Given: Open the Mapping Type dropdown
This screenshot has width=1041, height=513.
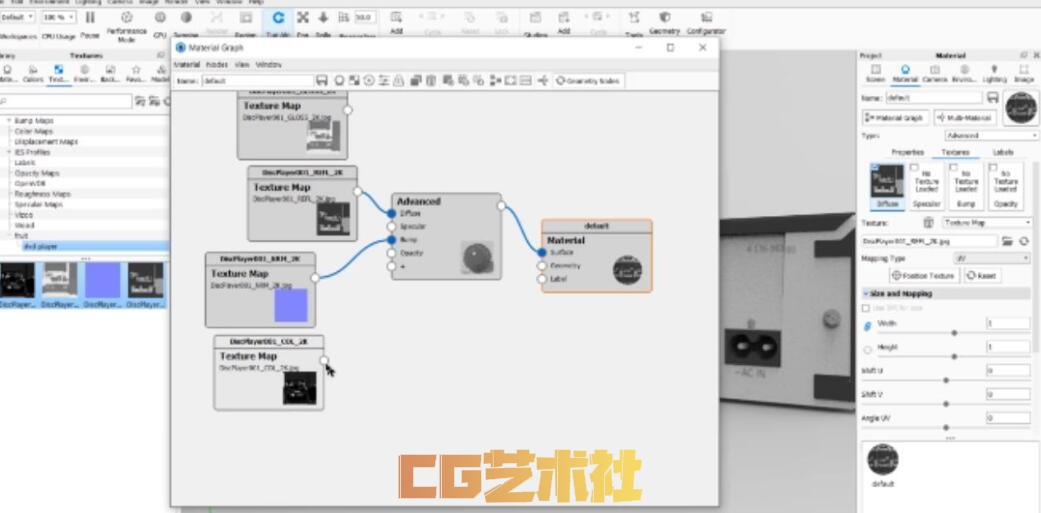Looking at the screenshot, I should [992, 258].
